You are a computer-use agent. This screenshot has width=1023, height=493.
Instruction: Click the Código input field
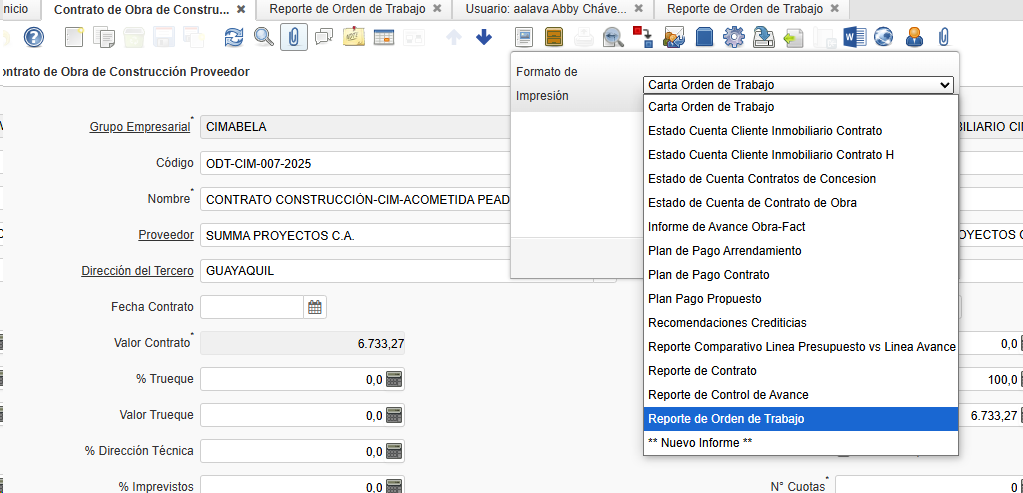tap(355, 163)
